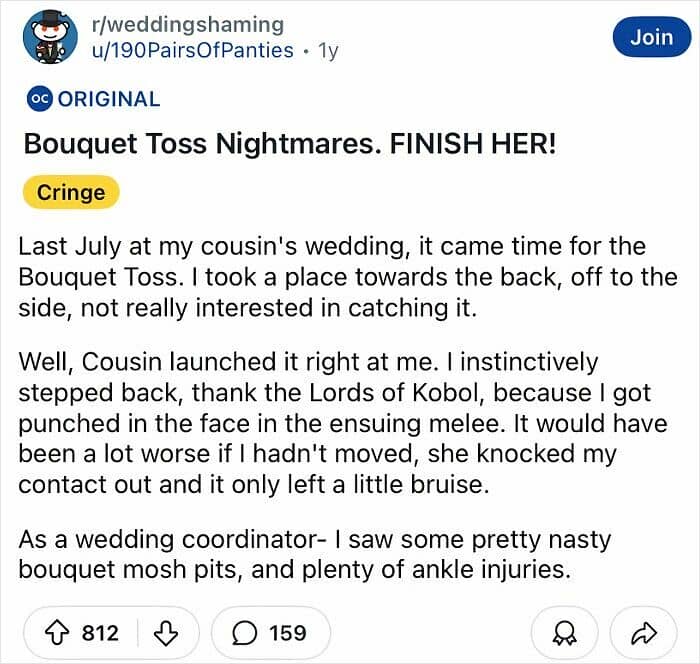Click the ORIGINAL content label

tap(109, 99)
